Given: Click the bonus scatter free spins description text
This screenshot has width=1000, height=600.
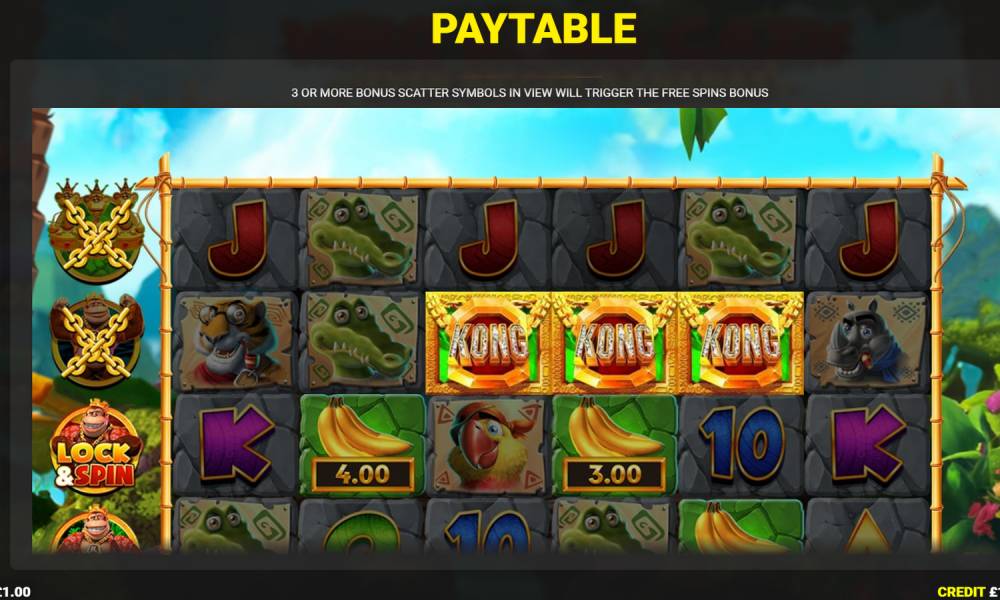Looking at the screenshot, I should (529, 92).
